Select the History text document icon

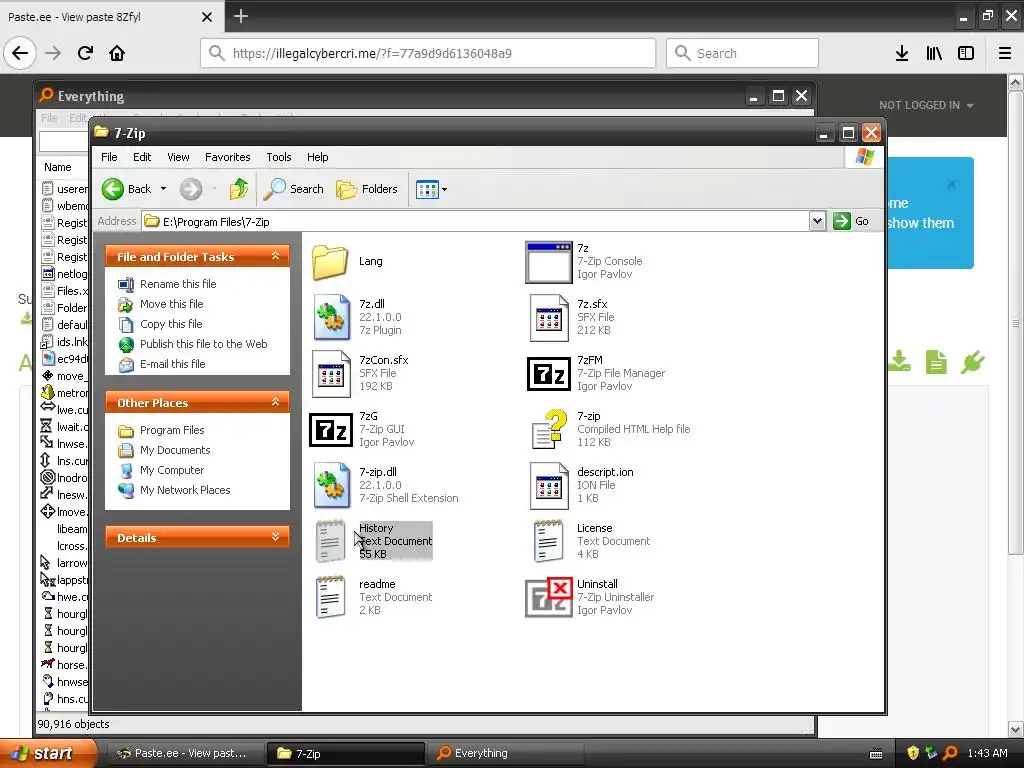coord(330,541)
